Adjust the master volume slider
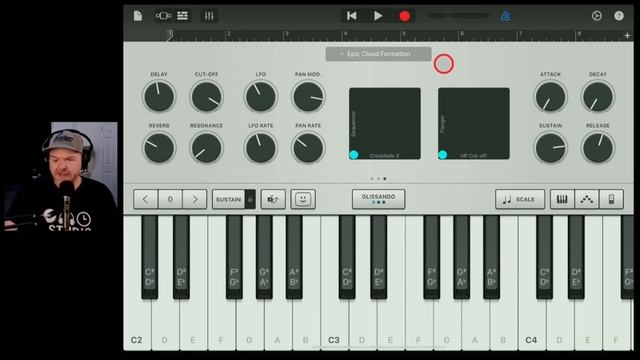 458,16
